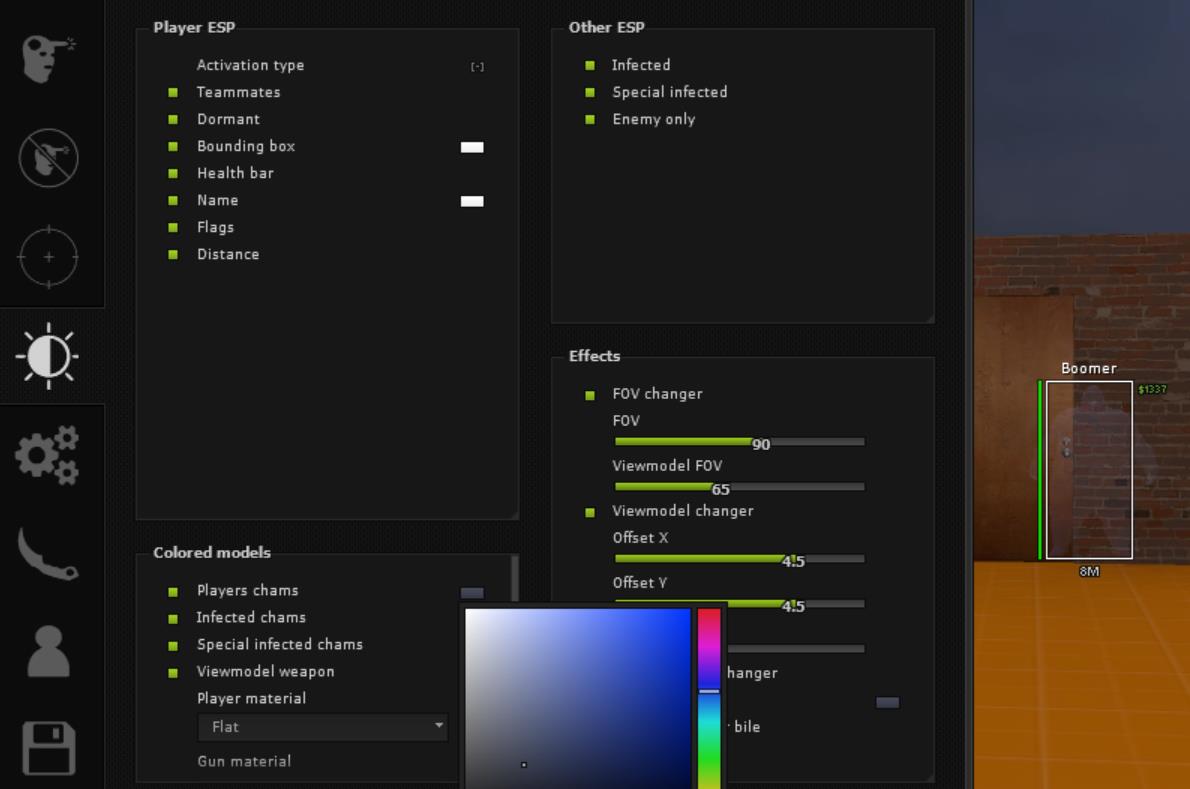Screen dimensions: 1190x789
Task: Click the Name color swatch
Action: point(472,201)
